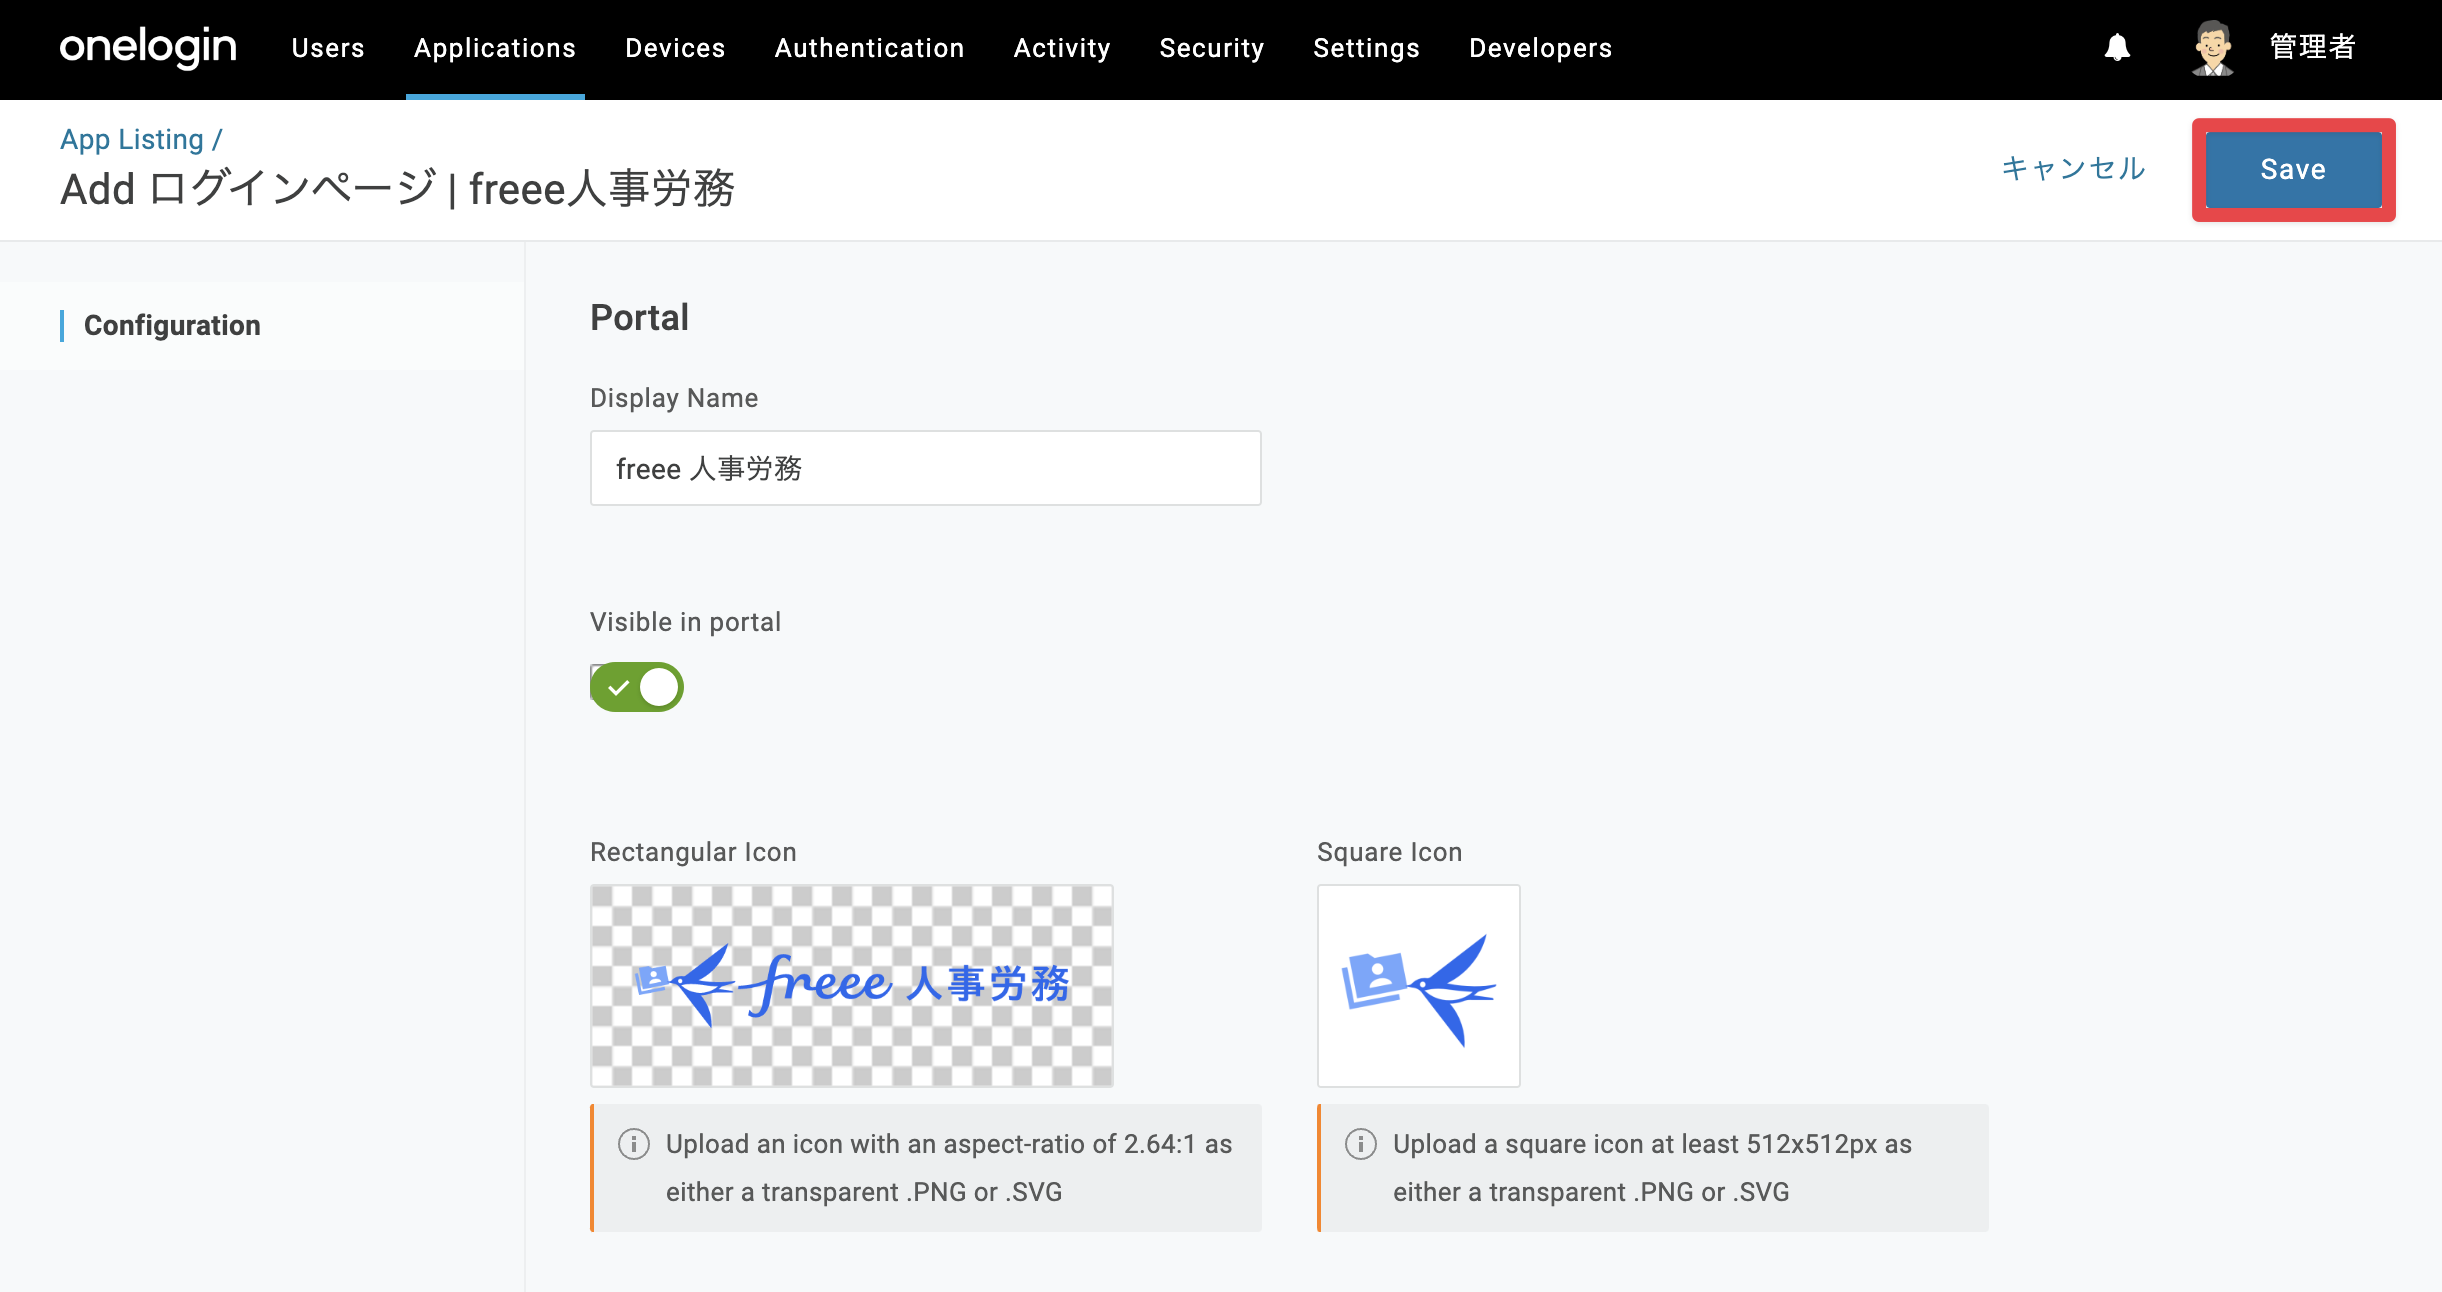The image size is (2442, 1292).
Task: Click the Save button
Action: click(2294, 170)
